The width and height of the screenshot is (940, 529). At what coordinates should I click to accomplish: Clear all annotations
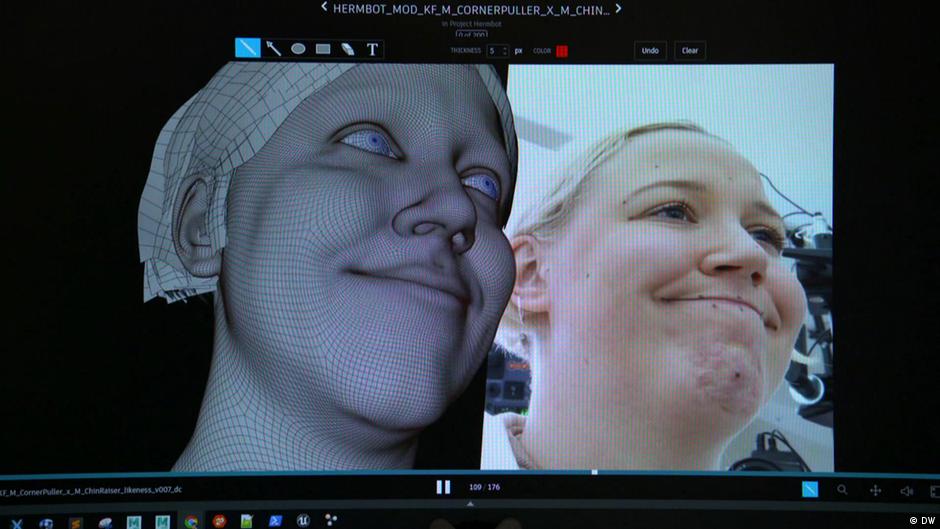point(690,50)
